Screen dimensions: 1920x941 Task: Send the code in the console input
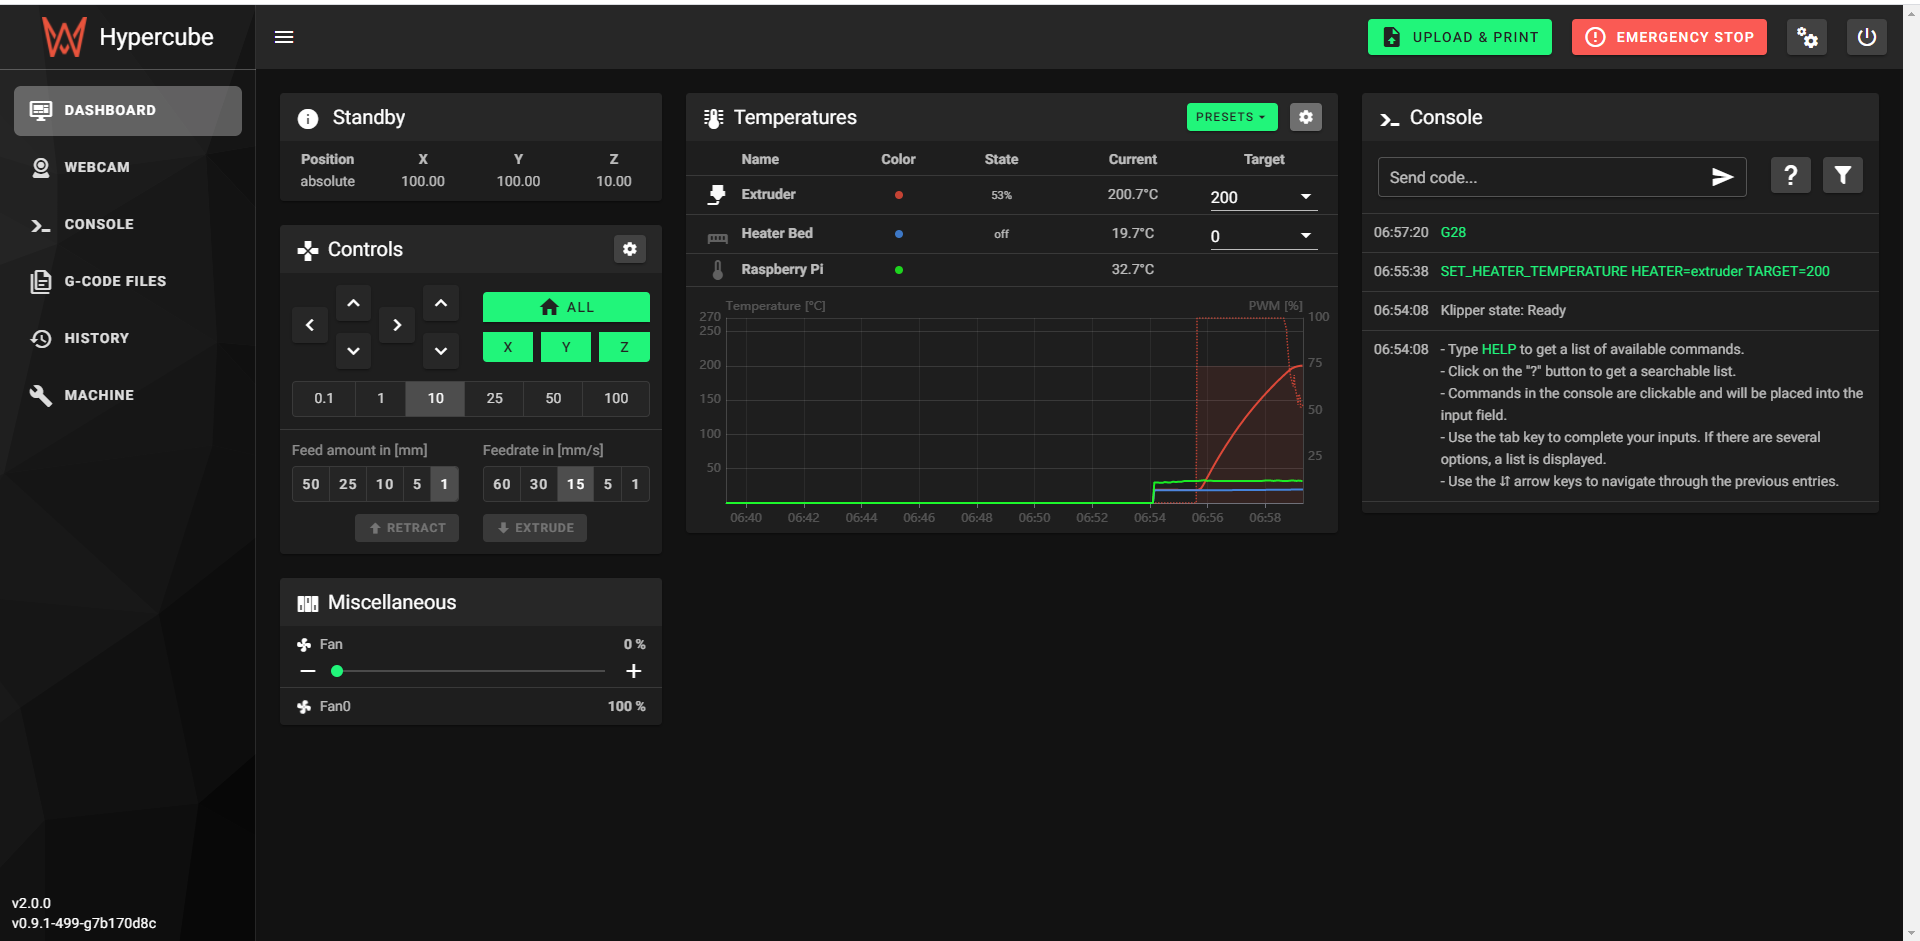coord(1722,177)
